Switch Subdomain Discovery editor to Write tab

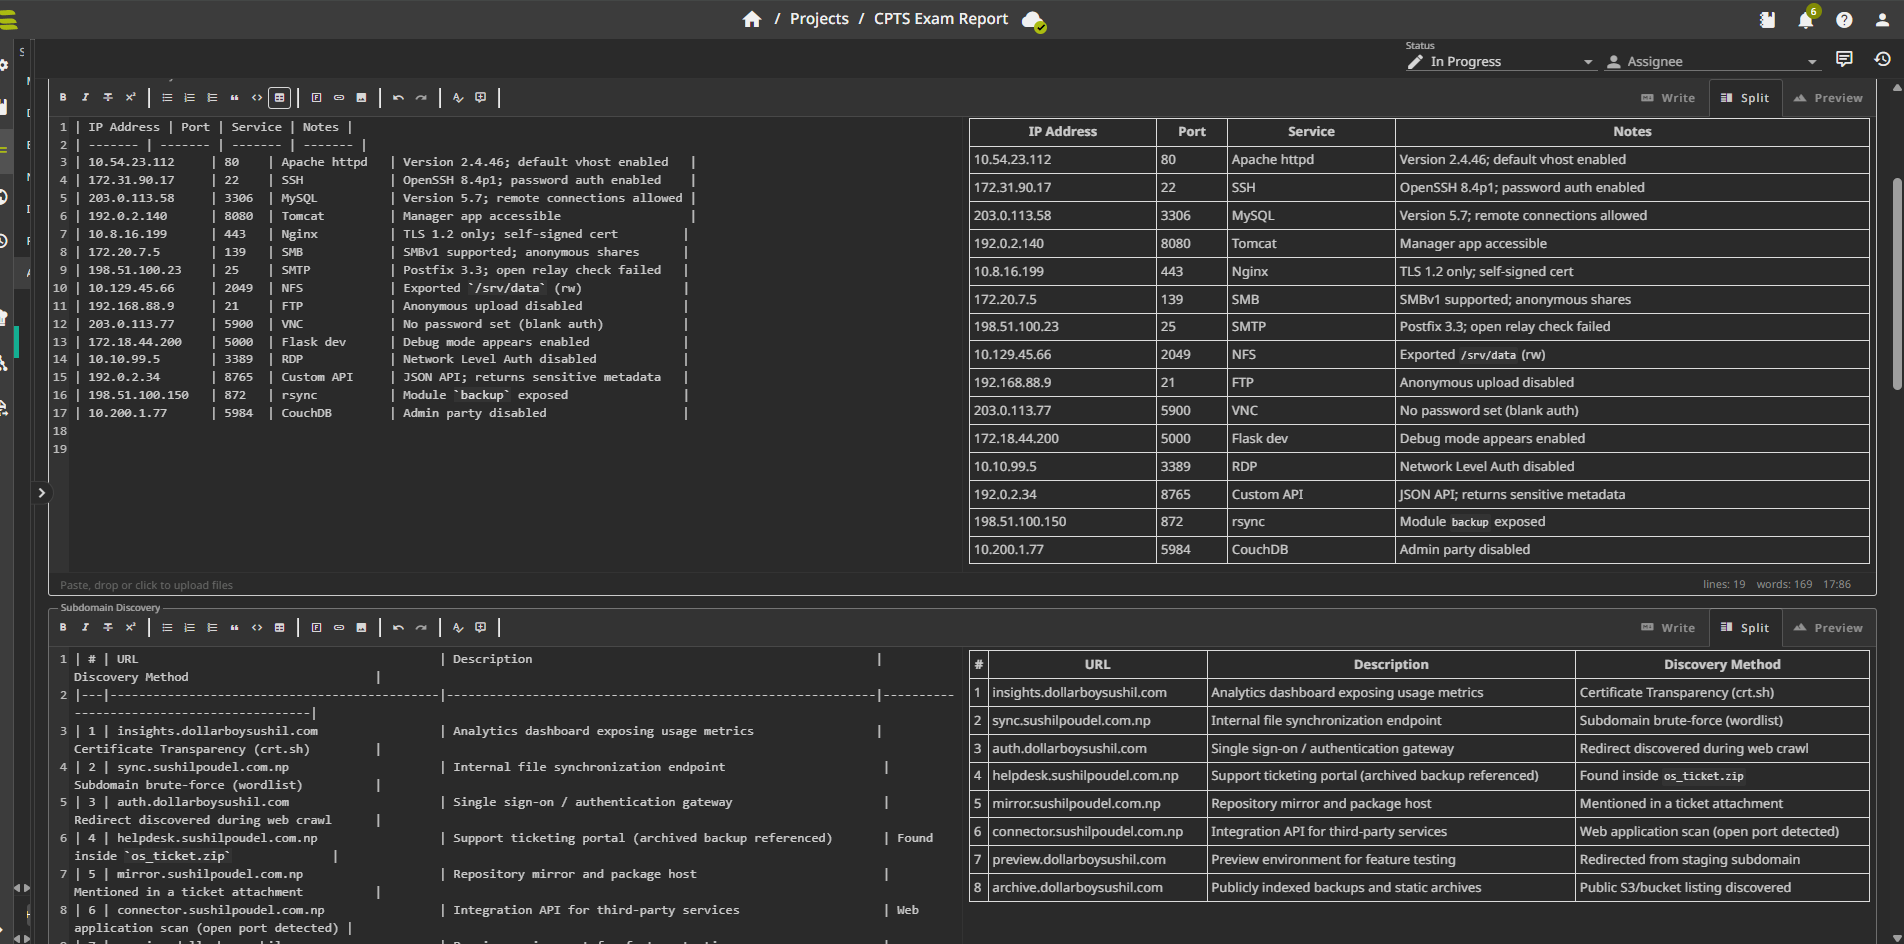pos(1668,628)
